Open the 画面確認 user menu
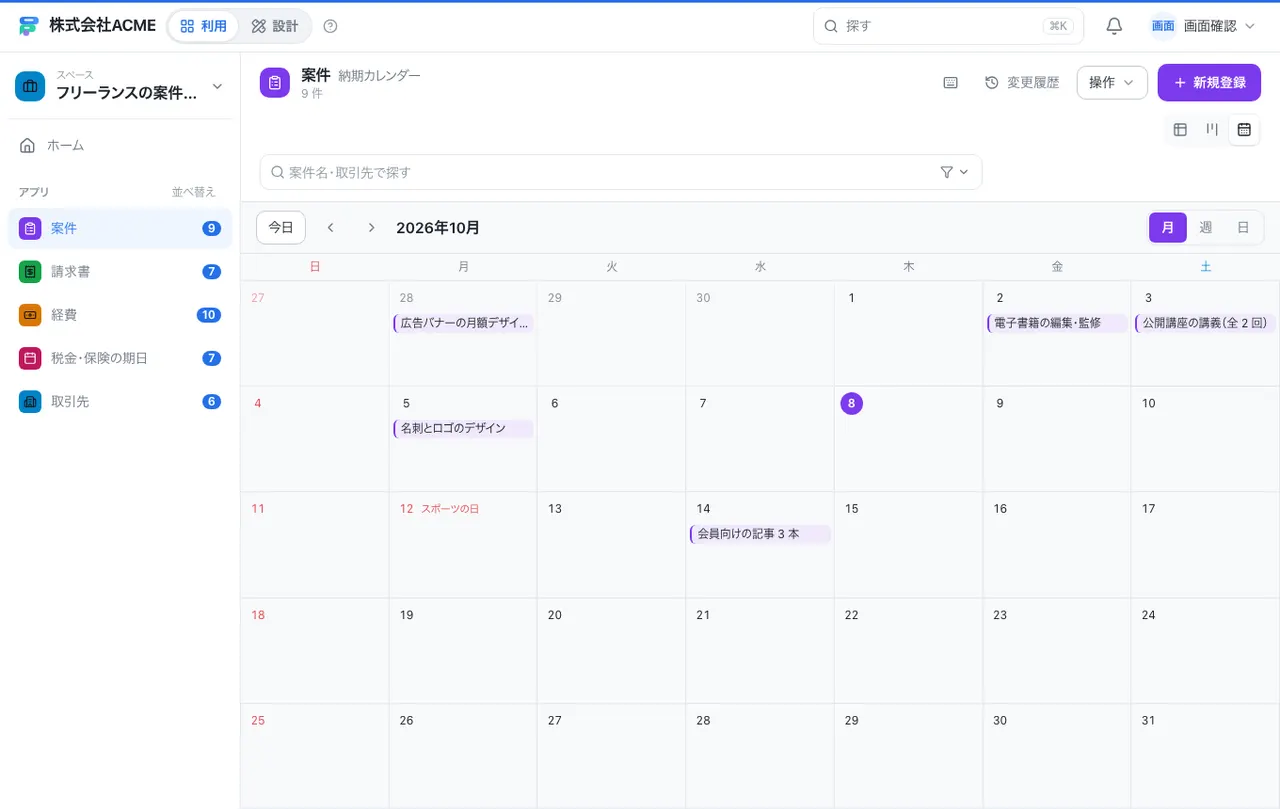This screenshot has width=1280, height=809. point(1203,26)
